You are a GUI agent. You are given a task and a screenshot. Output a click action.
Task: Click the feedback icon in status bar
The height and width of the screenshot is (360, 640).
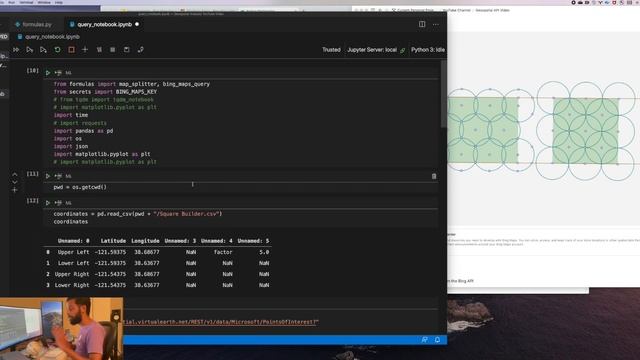click(424, 340)
